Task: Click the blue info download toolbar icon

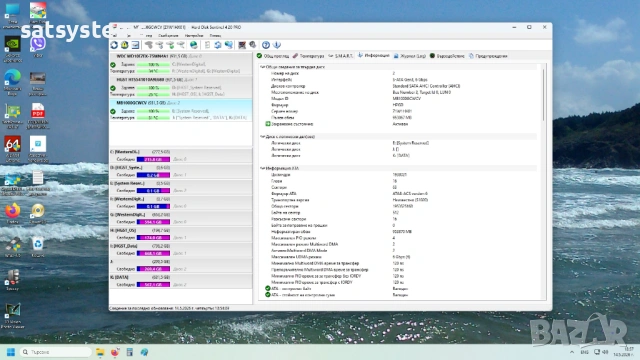Action: point(277,45)
